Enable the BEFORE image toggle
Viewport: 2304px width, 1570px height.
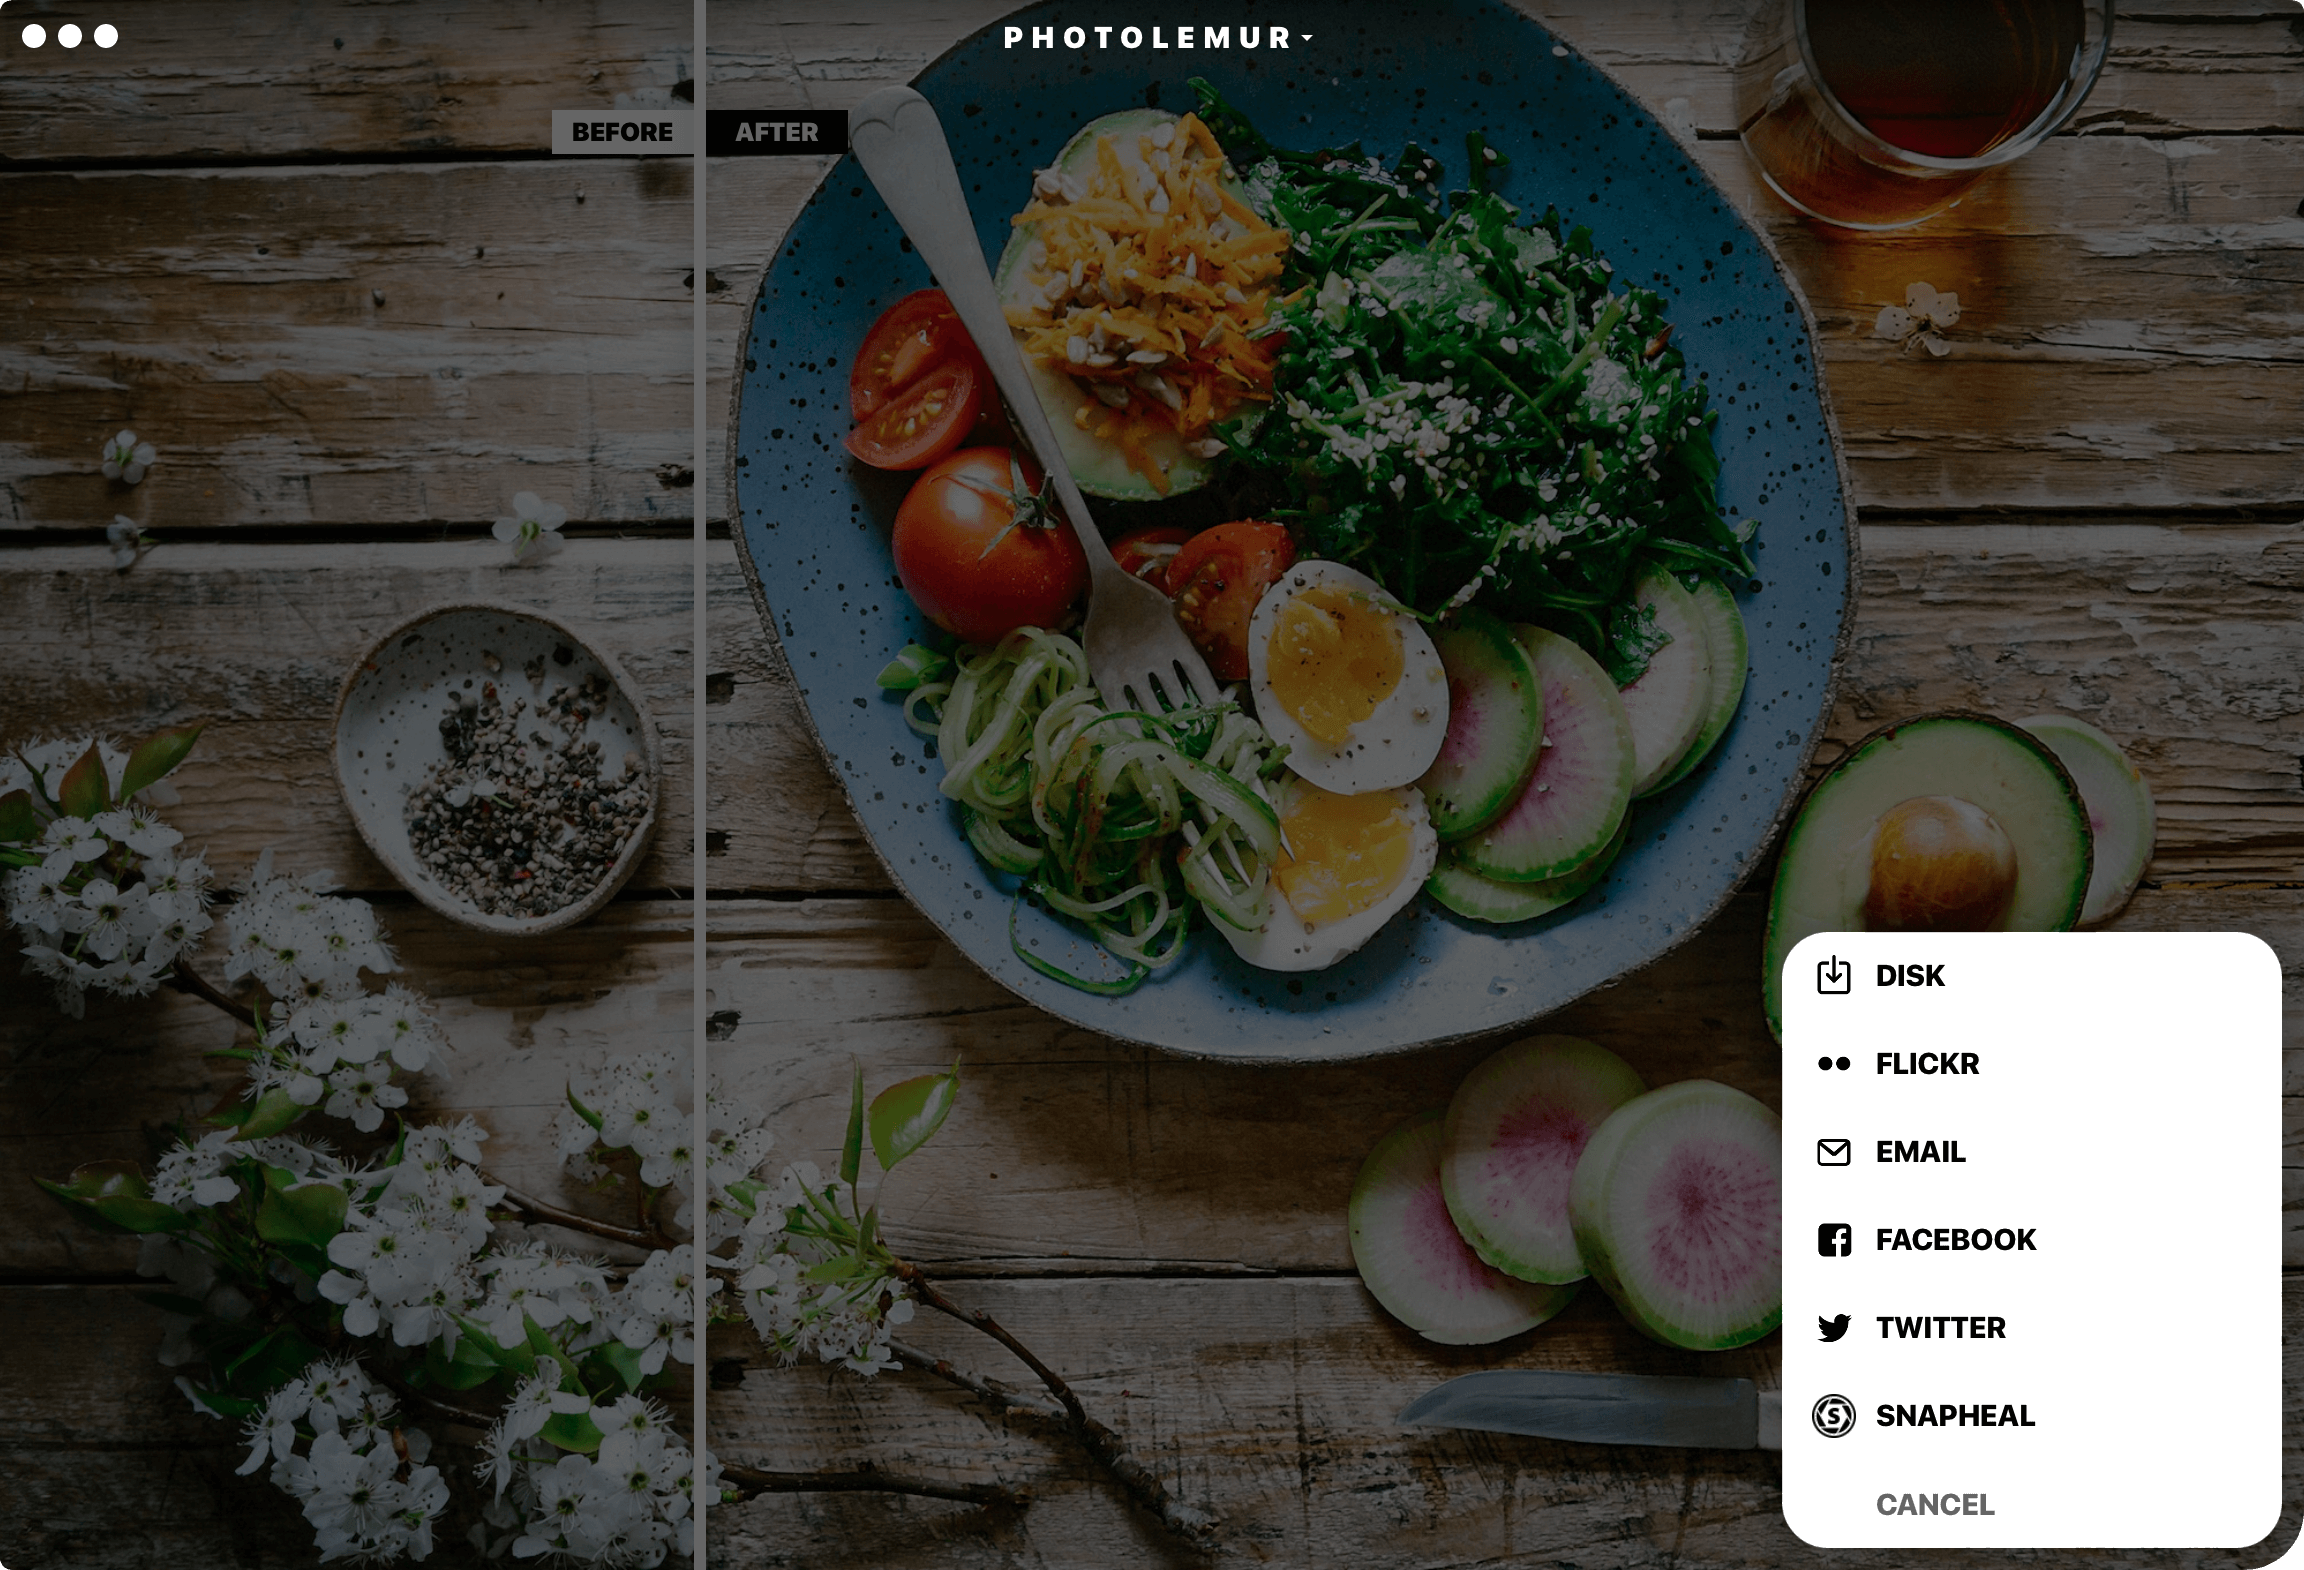[x=623, y=130]
